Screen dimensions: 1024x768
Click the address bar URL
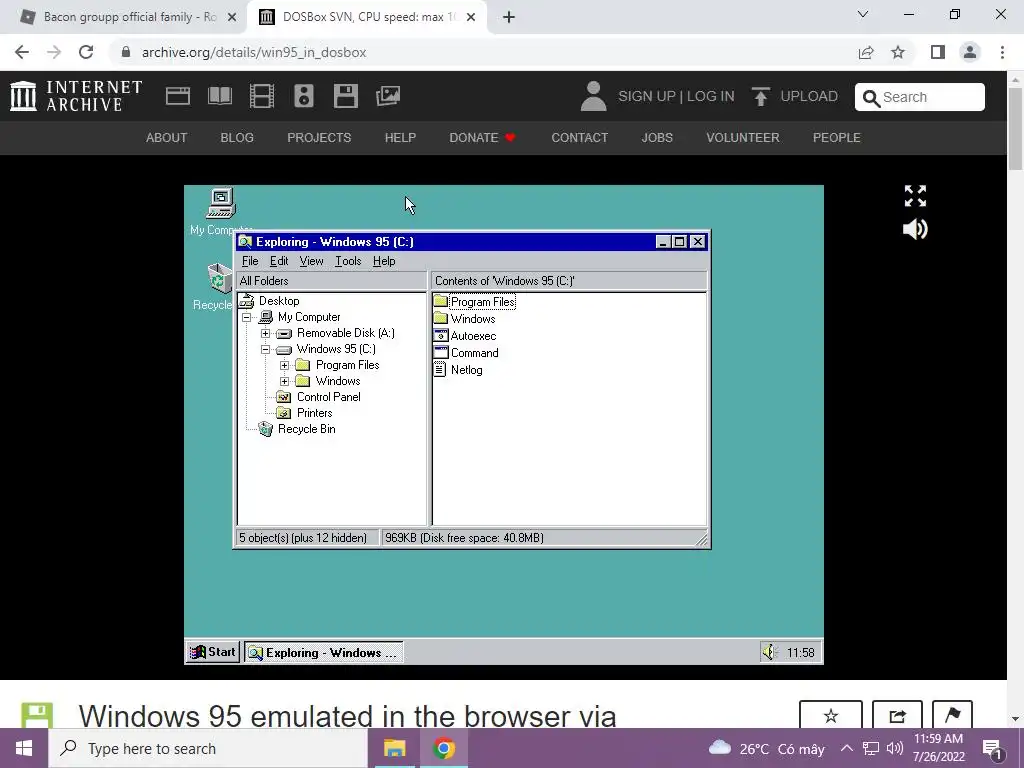click(x=254, y=52)
